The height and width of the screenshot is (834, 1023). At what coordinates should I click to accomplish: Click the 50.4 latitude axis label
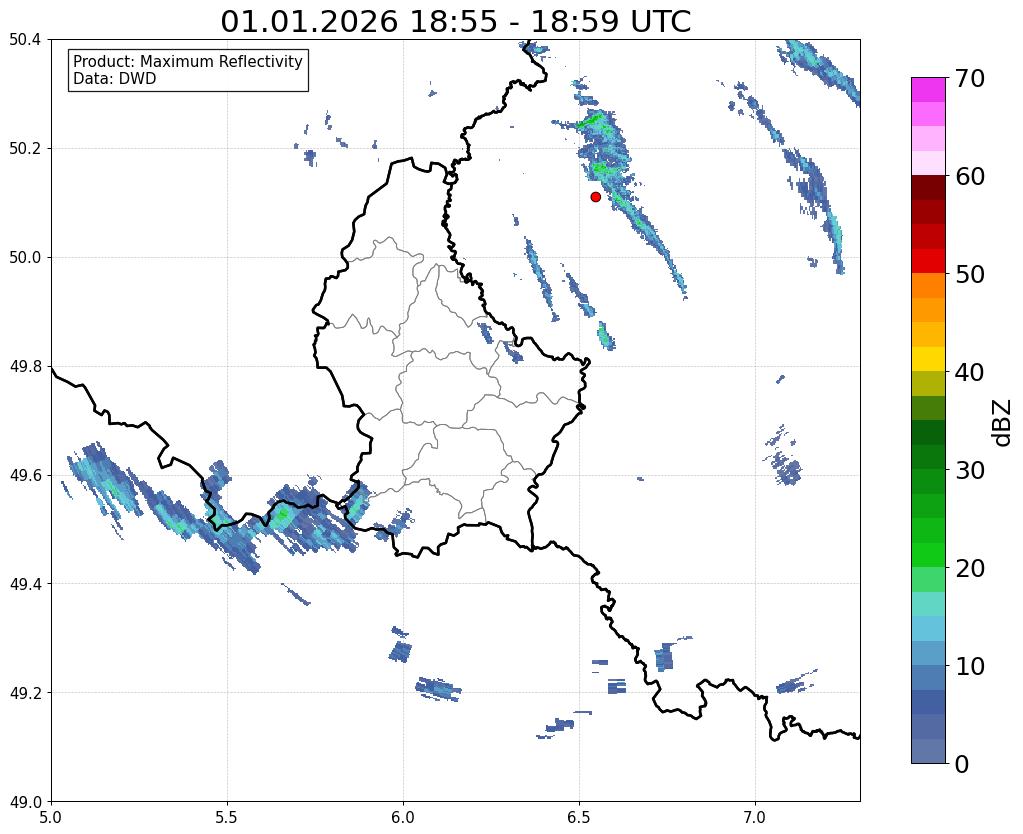tap(25, 40)
